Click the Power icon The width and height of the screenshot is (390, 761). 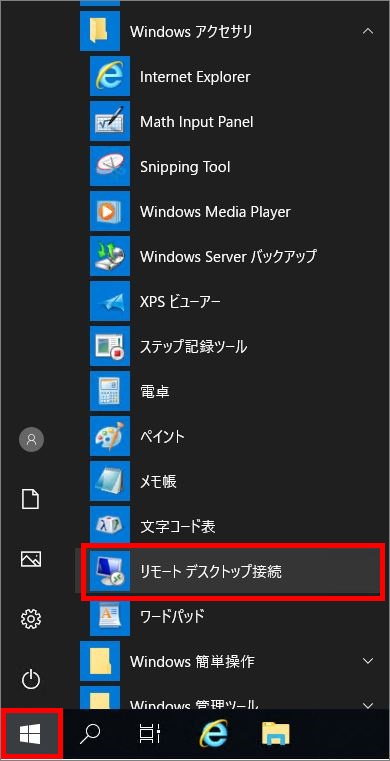[31, 678]
